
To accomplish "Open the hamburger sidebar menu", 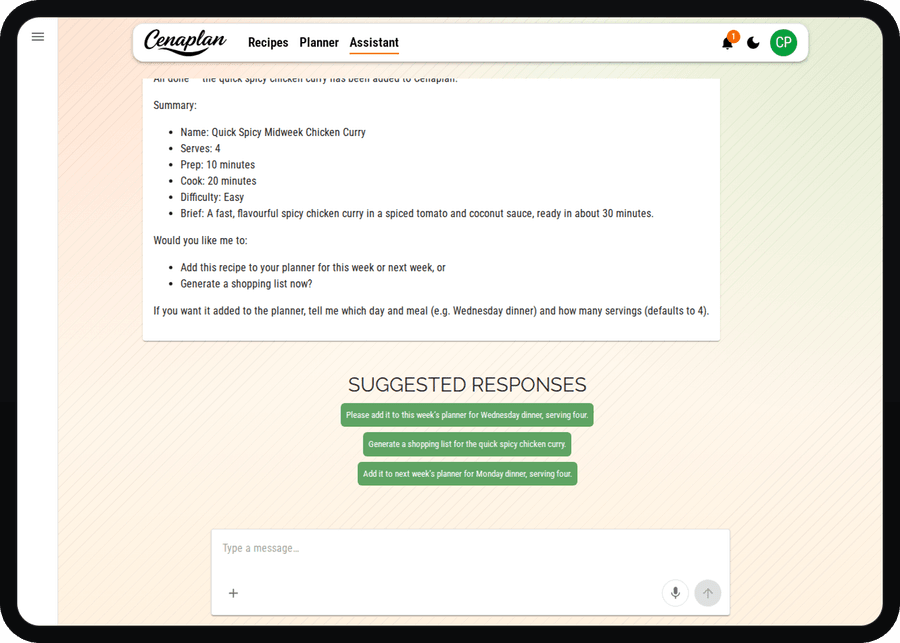I will pos(38,37).
